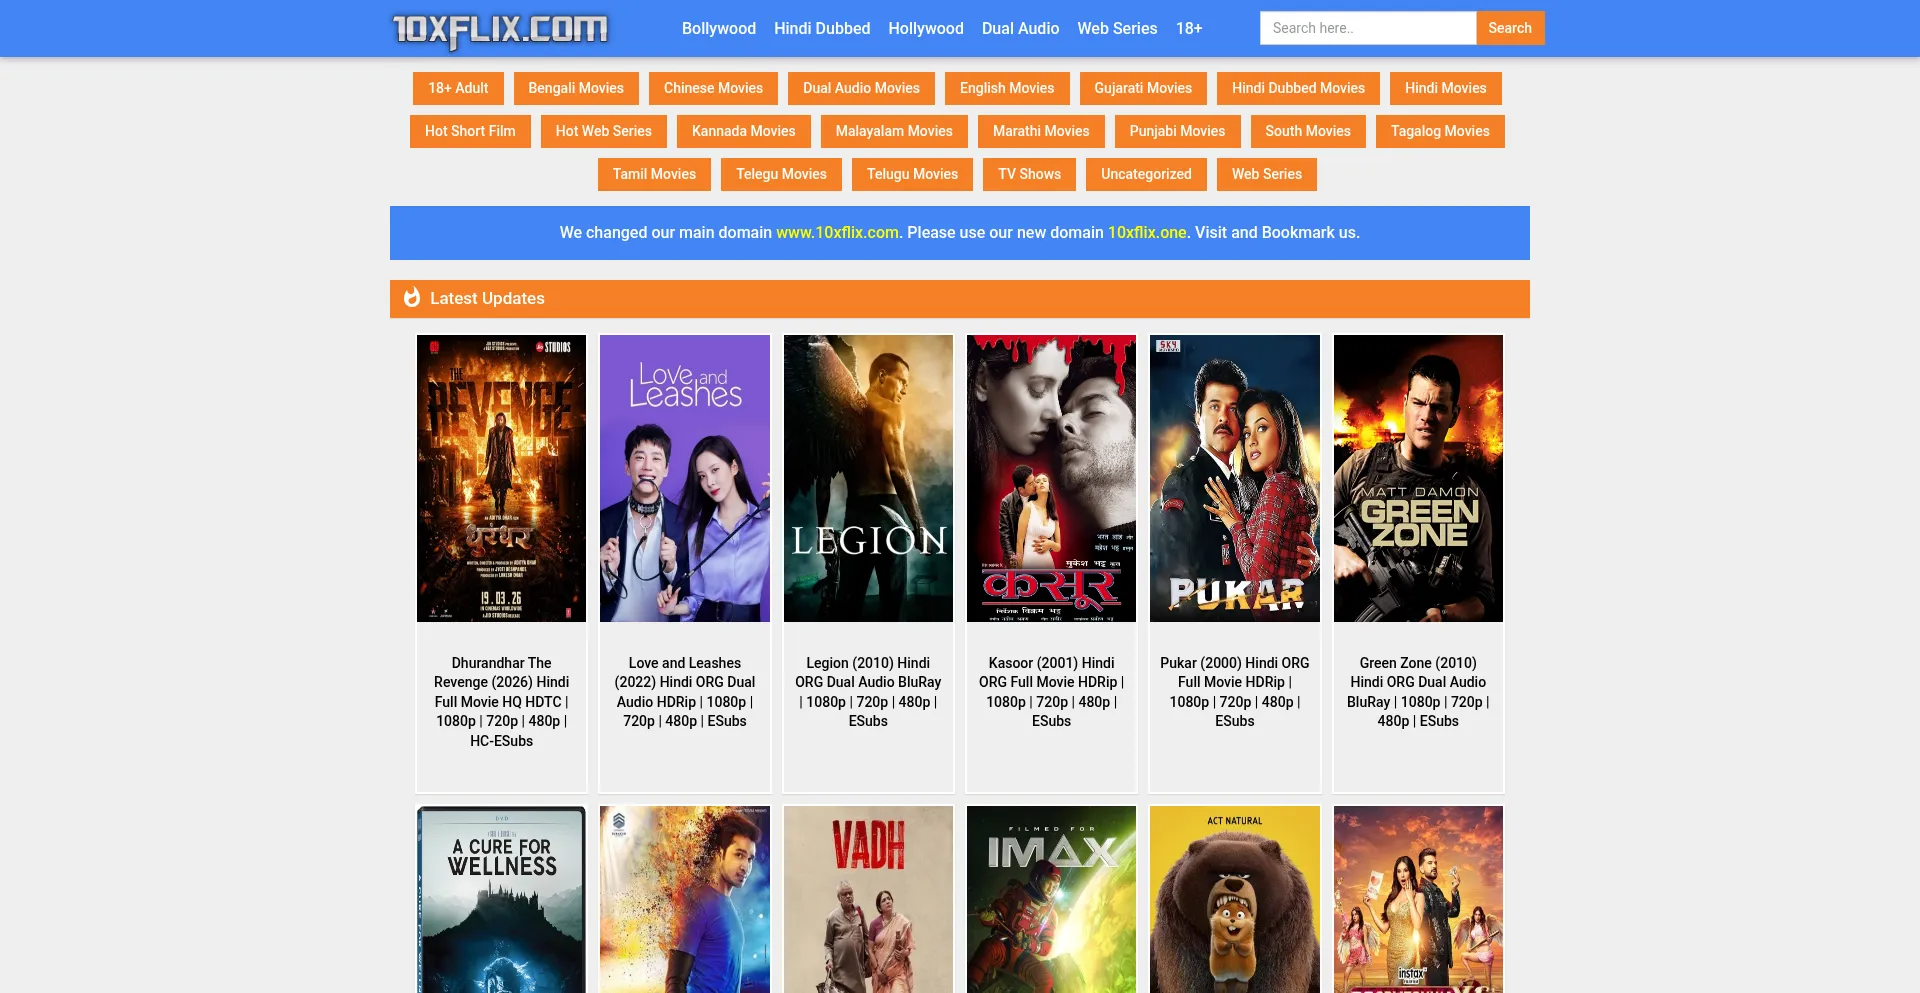Open the Tagalog Movies category
This screenshot has width=1920, height=993.
pyautogui.click(x=1440, y=131)
